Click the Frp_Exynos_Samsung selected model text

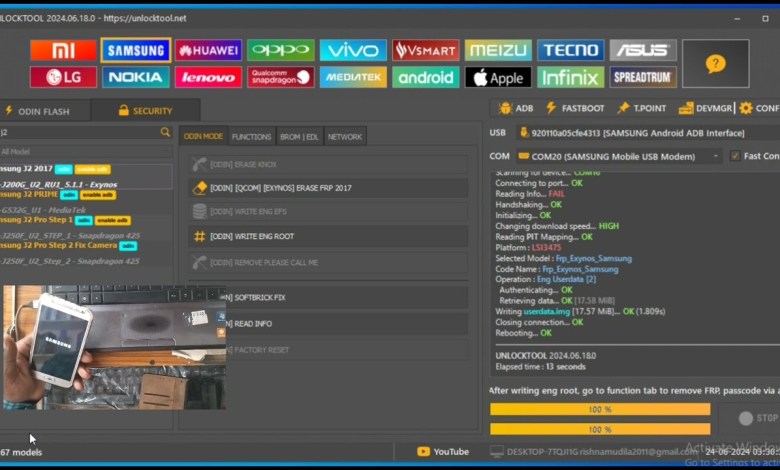point(594,259)
